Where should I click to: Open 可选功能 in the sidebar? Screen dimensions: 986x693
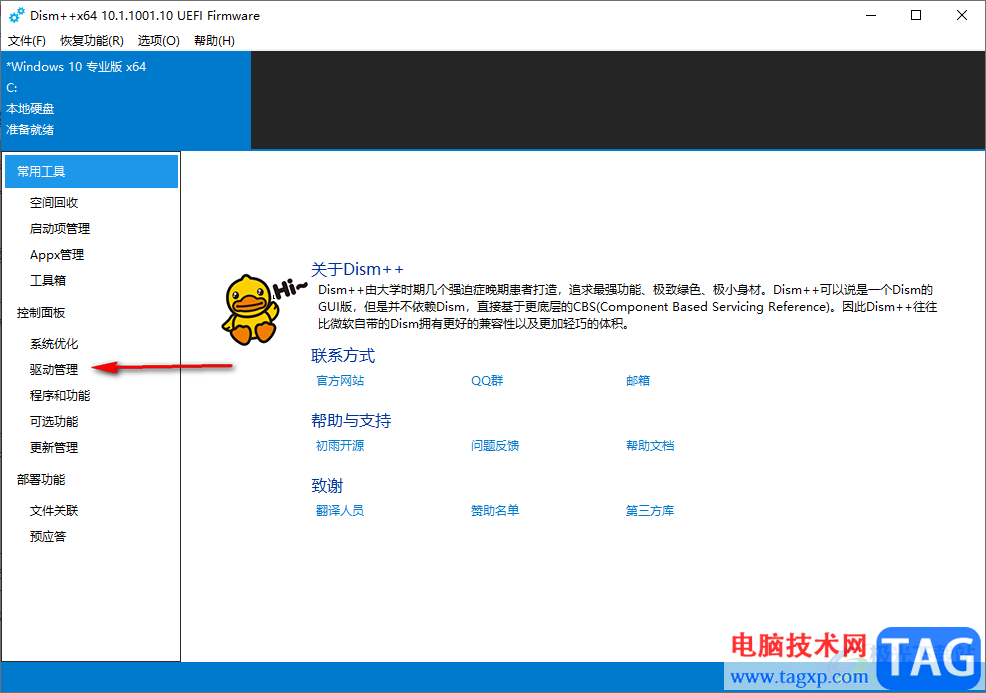tap(54, 421)
